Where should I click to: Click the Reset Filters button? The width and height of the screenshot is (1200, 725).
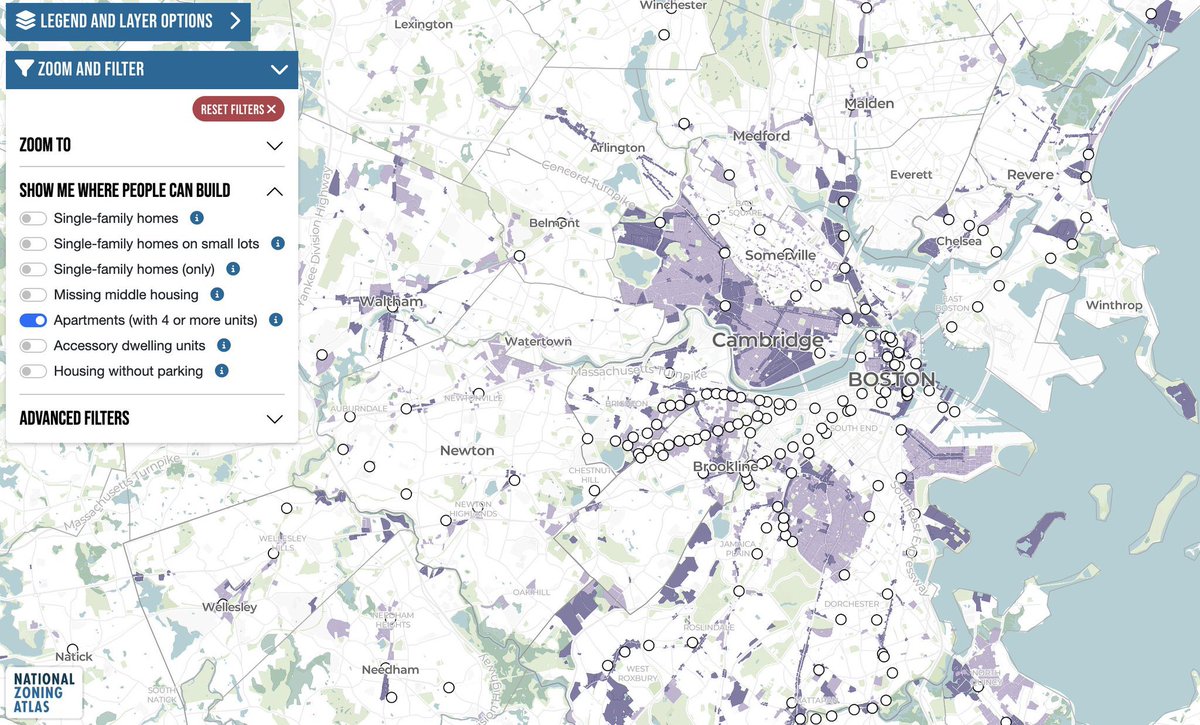pos(238,109)
